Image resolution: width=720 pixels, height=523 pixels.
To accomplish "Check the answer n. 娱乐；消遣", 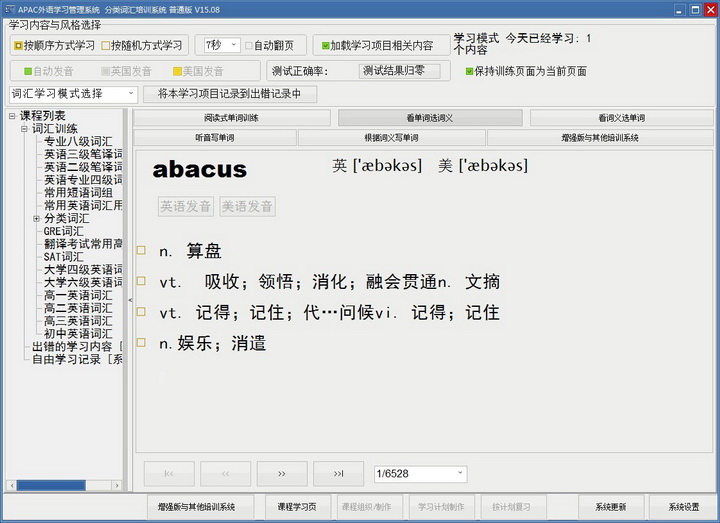I will (141, 343).
